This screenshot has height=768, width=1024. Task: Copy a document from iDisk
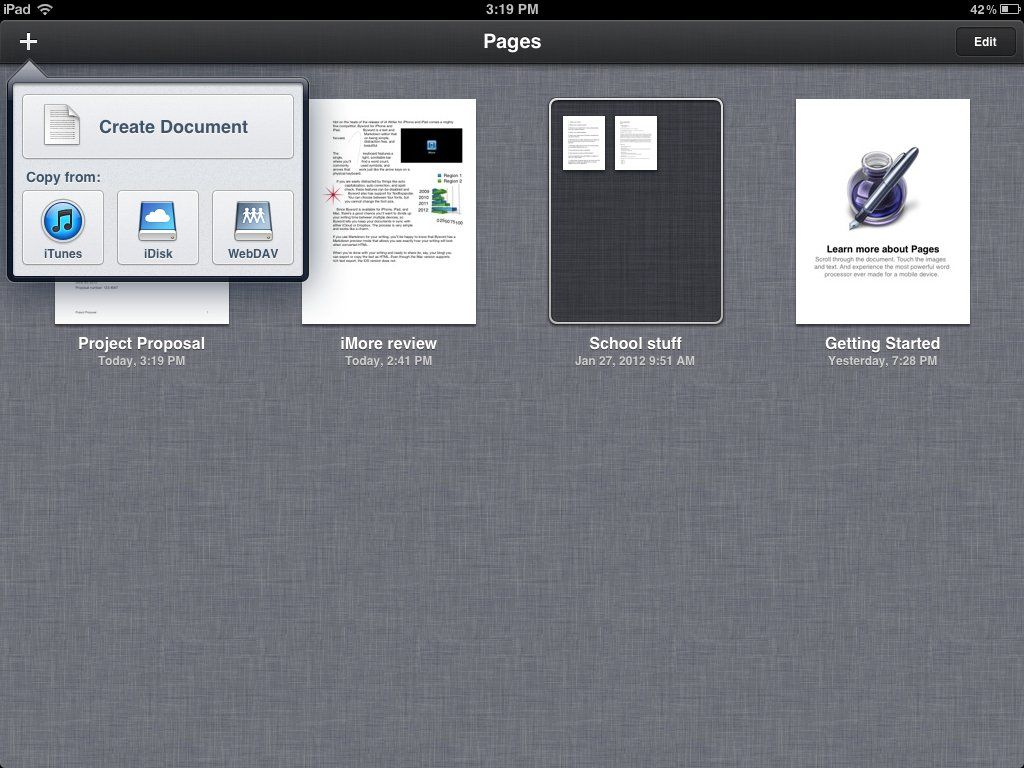tap(157, 227)
